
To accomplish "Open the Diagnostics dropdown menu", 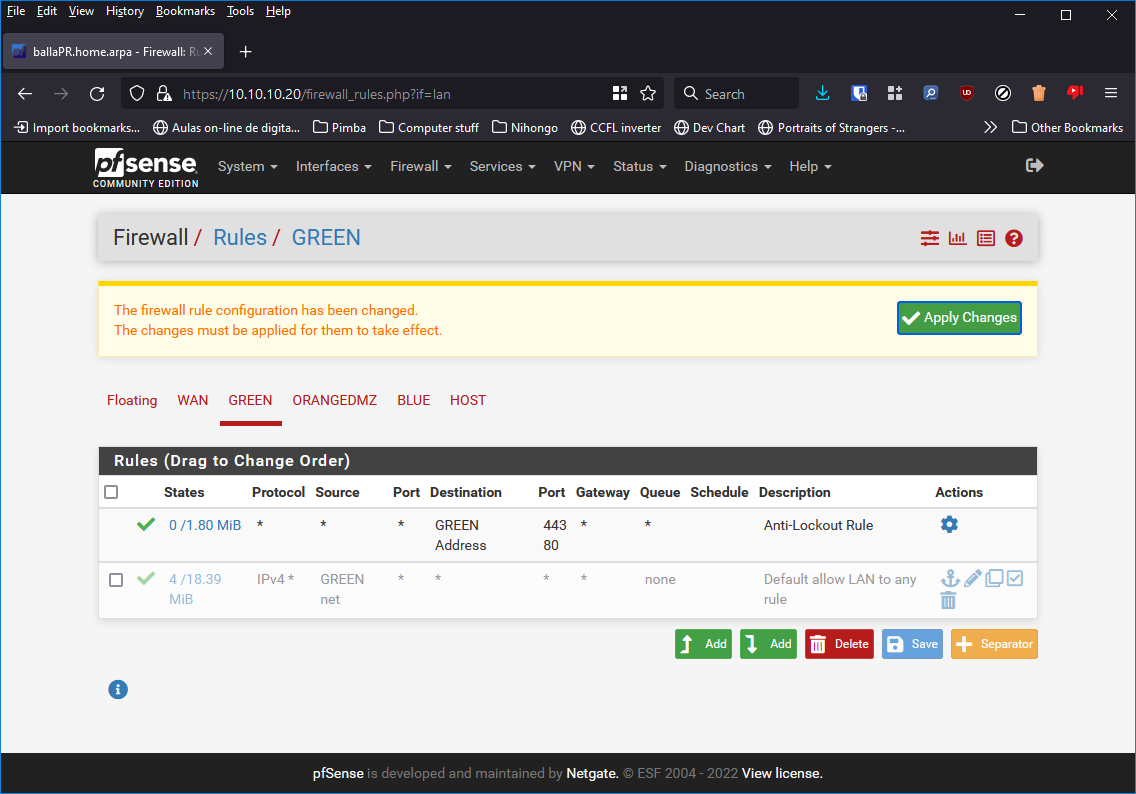I will point(727,167).
